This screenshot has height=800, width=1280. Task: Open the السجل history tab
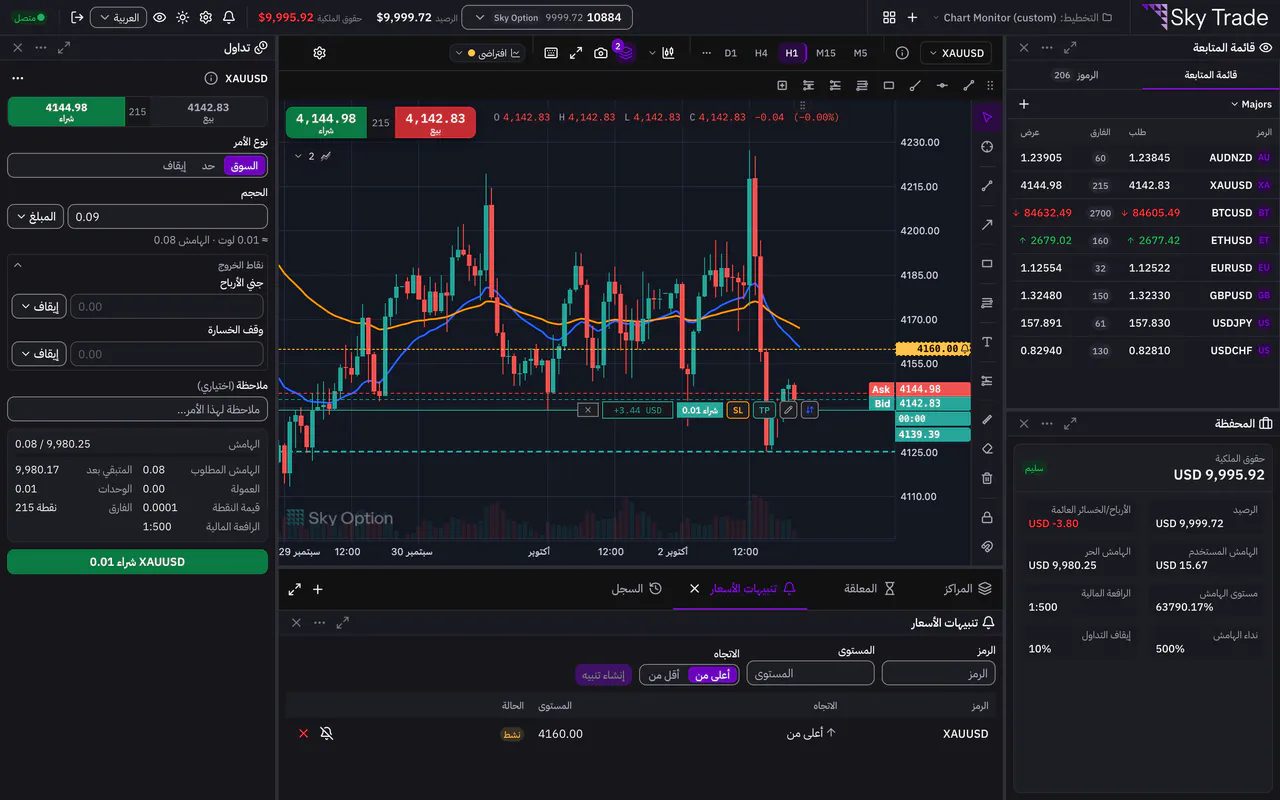(x=637, y=589)
